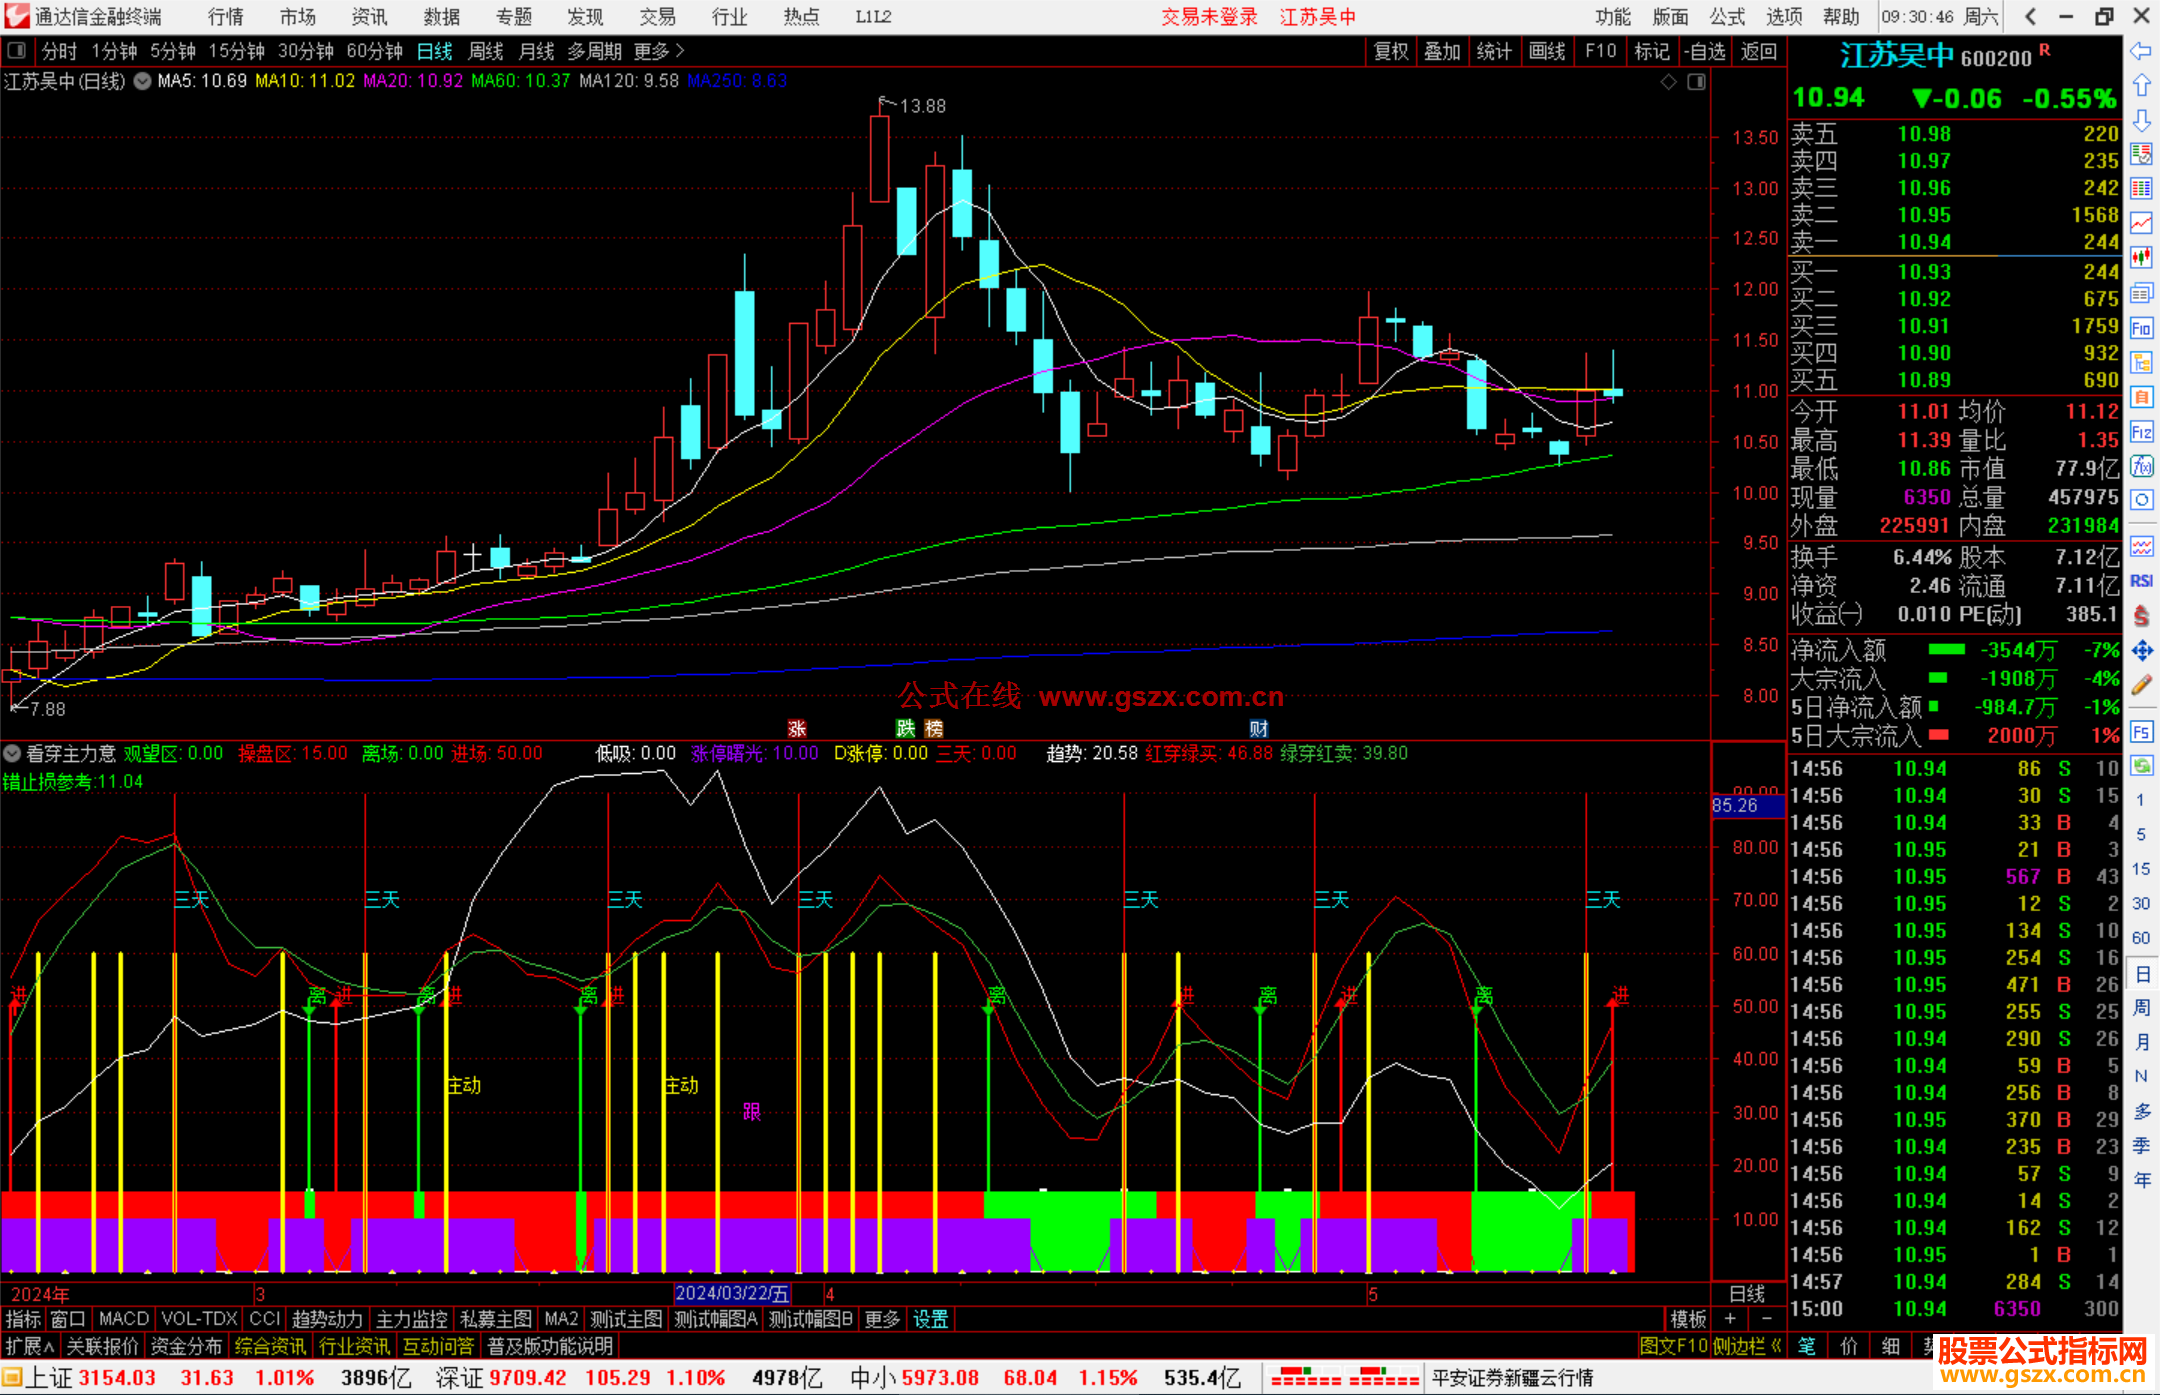Click the 设置 settings link
Screen dimensions: 2160x1395
(x=930, y=1319)
